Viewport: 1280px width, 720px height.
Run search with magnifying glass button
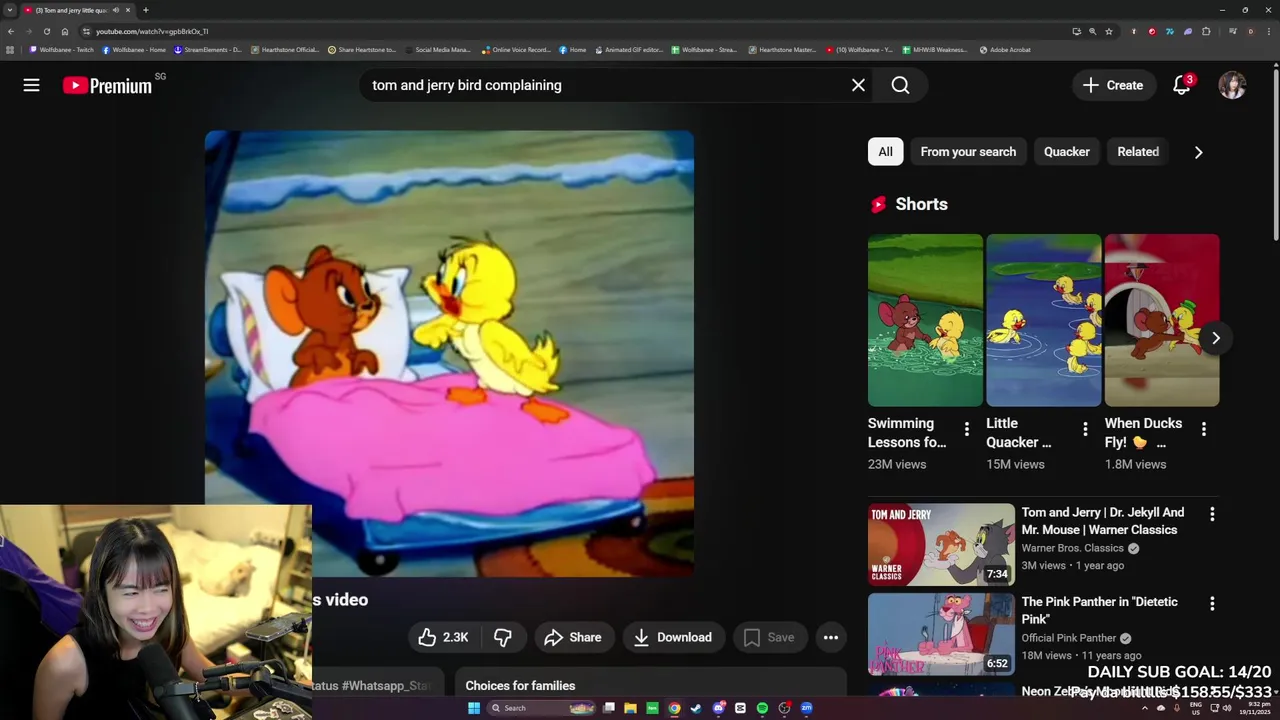click(x=900, y=85)
